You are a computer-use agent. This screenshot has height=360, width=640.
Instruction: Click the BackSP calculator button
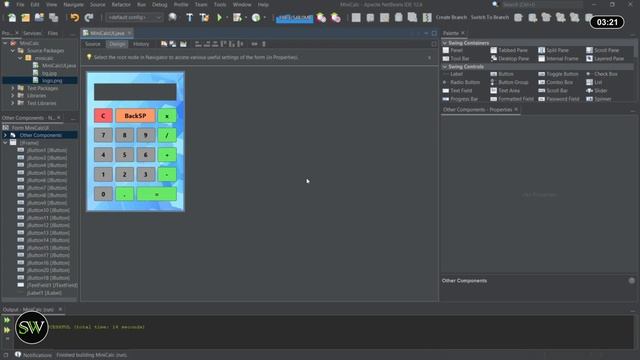[135, 116]
